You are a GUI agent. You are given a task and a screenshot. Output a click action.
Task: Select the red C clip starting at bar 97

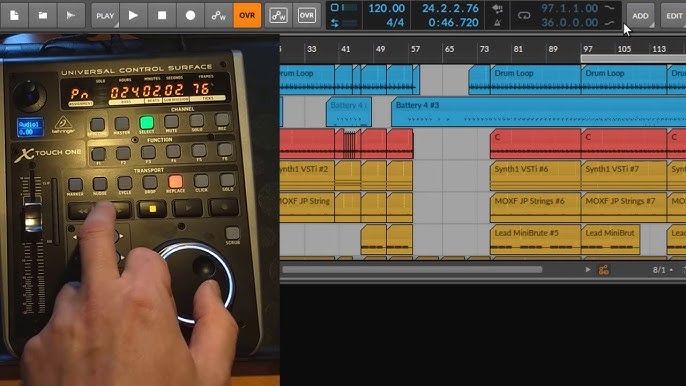click(624, 144)
